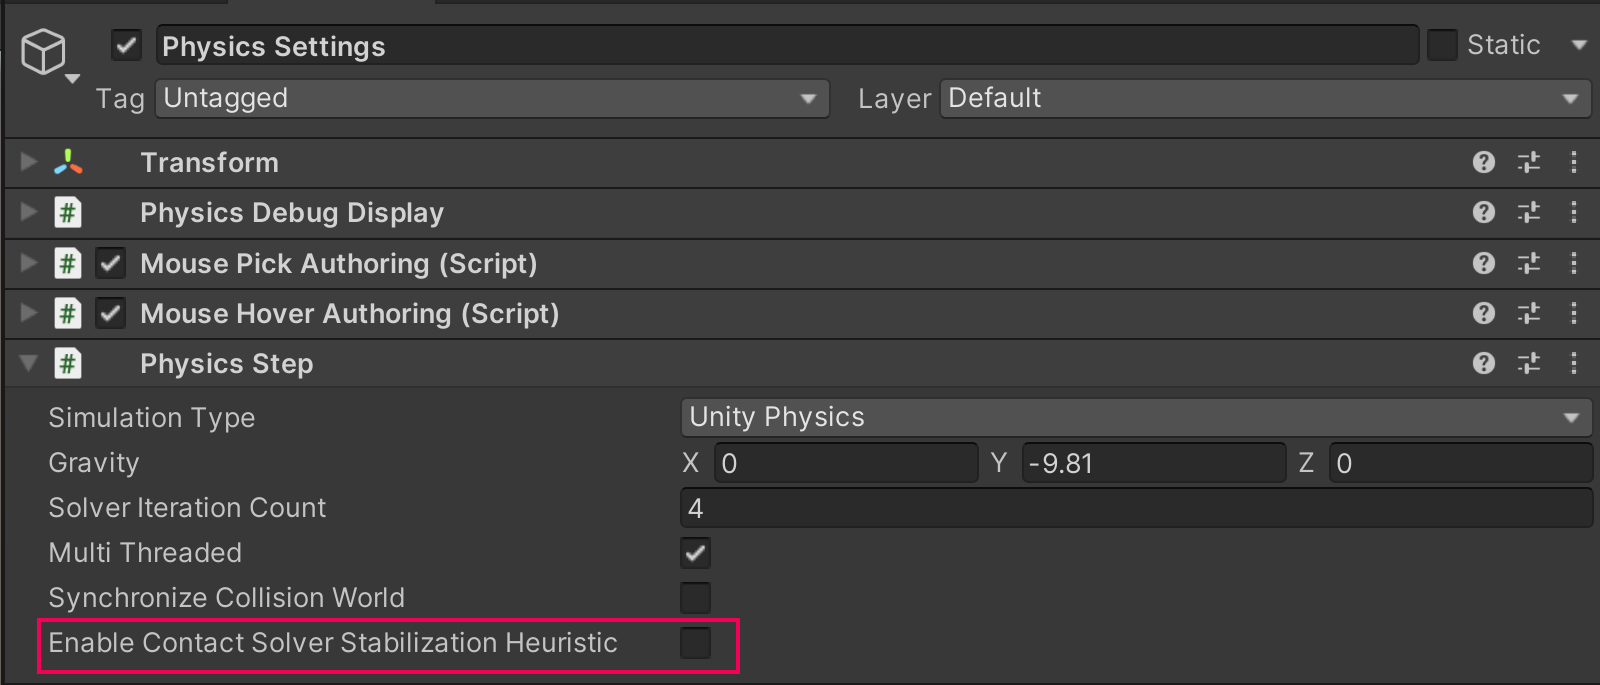Enable Contact Solver Stabilization Heuristic checkbox
Image resolution: width=1600 pixels, height=685 pixels.
[x=695, y=643]
